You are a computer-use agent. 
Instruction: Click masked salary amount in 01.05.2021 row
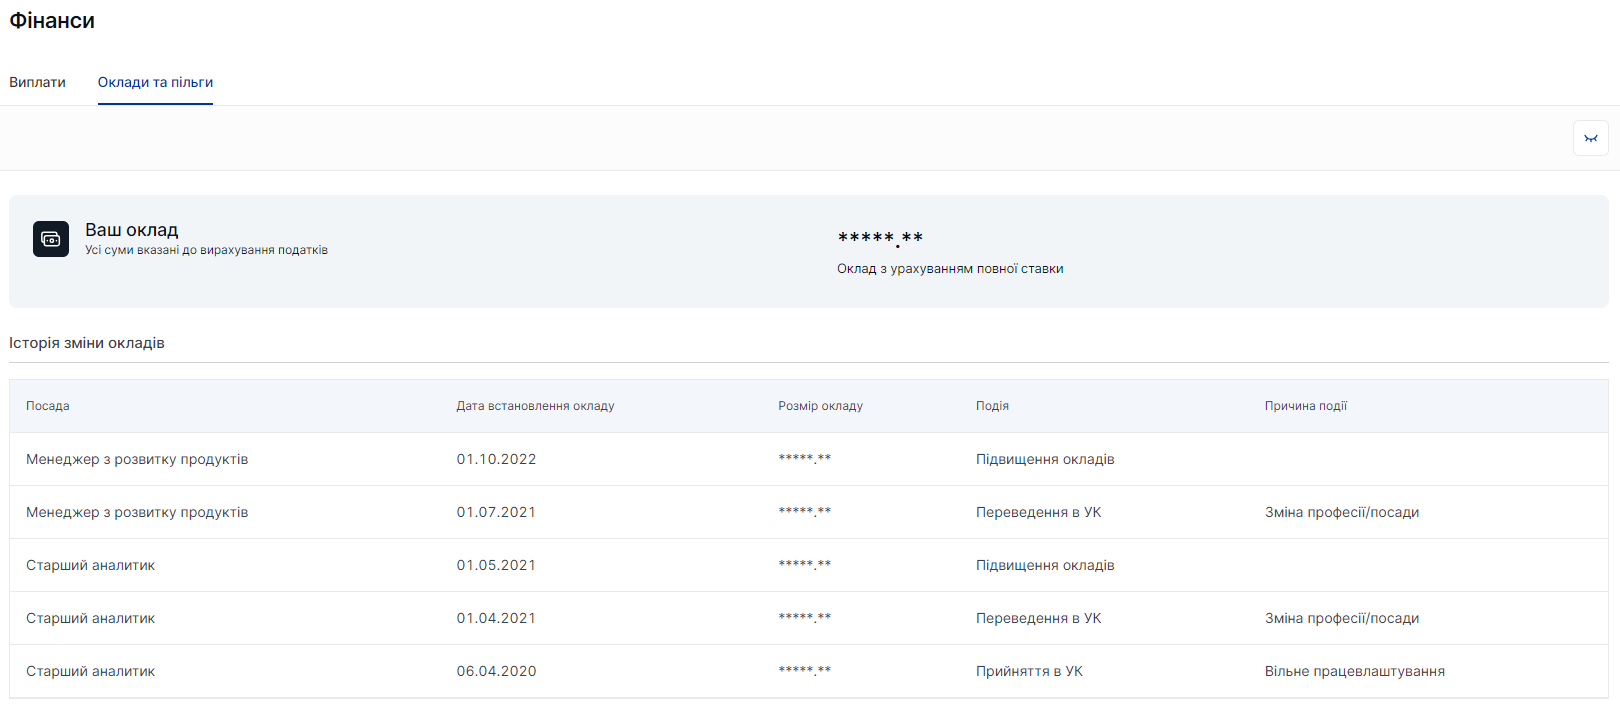pos(804,564)
